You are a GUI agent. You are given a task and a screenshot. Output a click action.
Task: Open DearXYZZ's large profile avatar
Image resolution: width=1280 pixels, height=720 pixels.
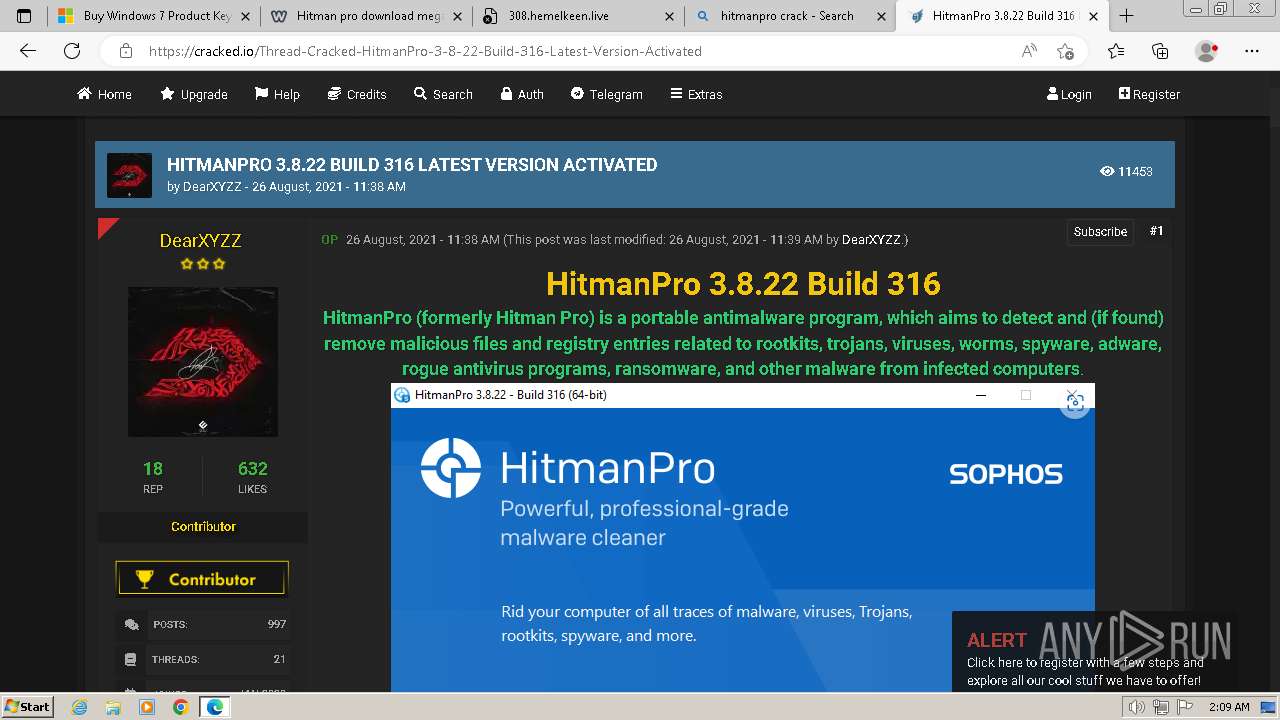click(203, 362)
